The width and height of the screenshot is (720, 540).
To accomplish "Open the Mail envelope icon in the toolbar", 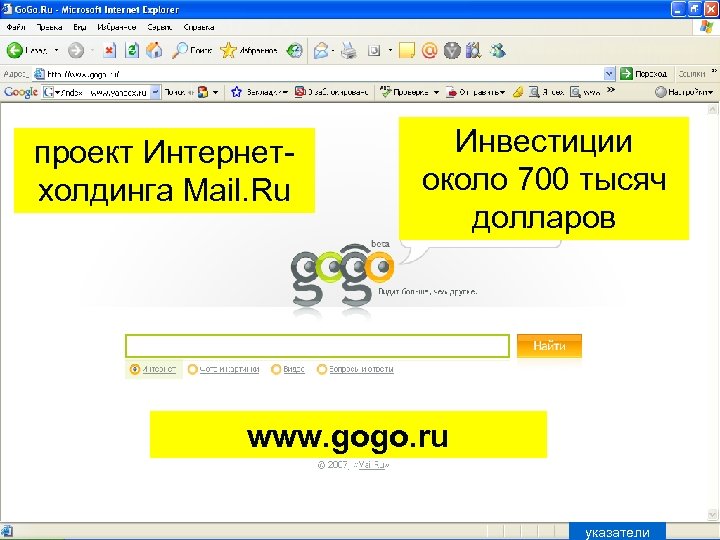I will coord(321,51).
